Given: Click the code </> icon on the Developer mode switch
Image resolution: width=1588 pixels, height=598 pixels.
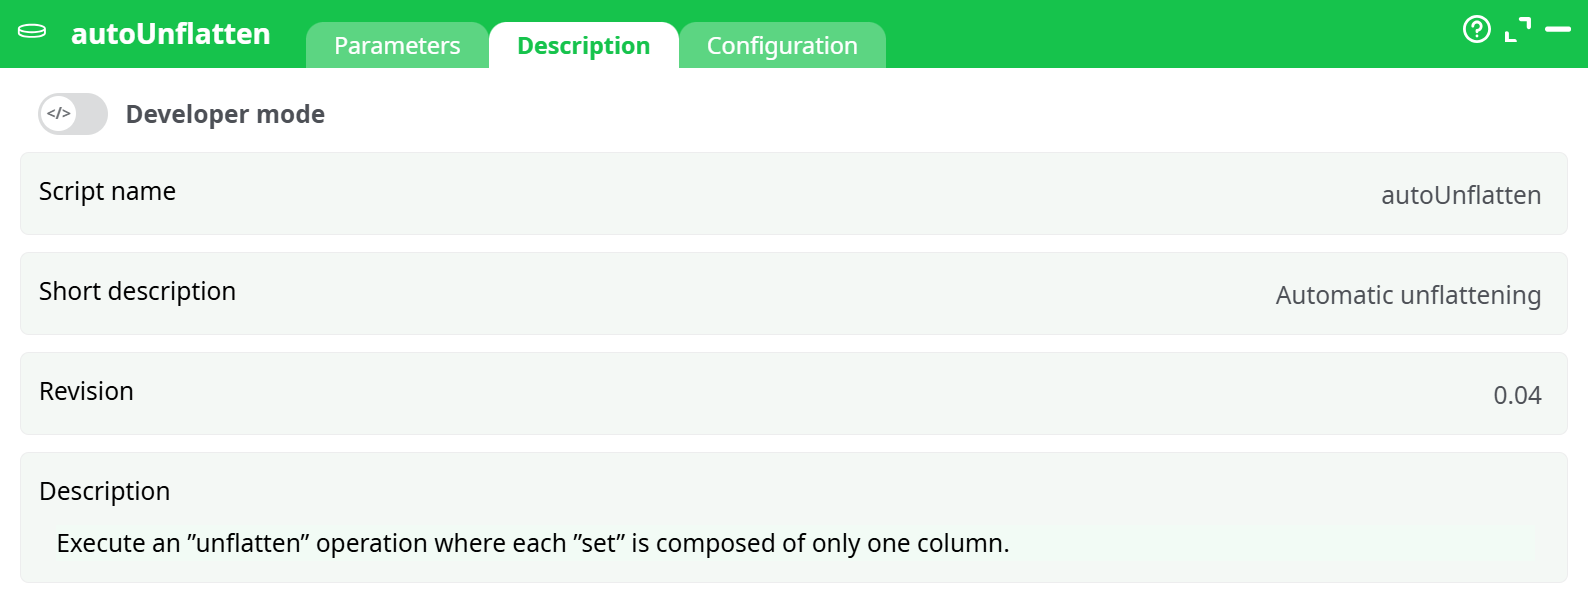Looking at the screenshot, I should click(x=57, y=113).
